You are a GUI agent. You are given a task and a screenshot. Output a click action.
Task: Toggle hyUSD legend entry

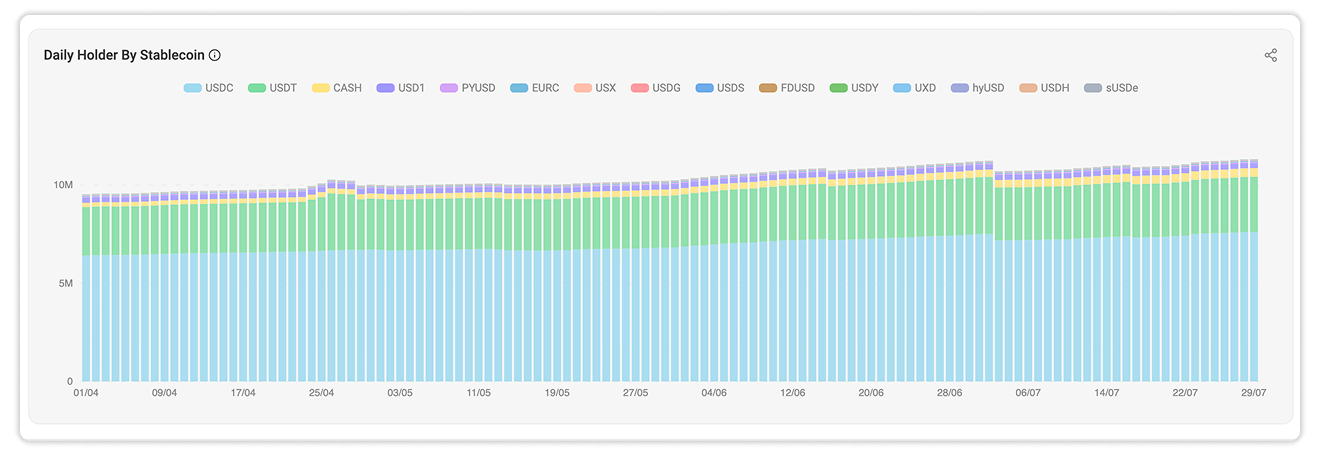978,88
